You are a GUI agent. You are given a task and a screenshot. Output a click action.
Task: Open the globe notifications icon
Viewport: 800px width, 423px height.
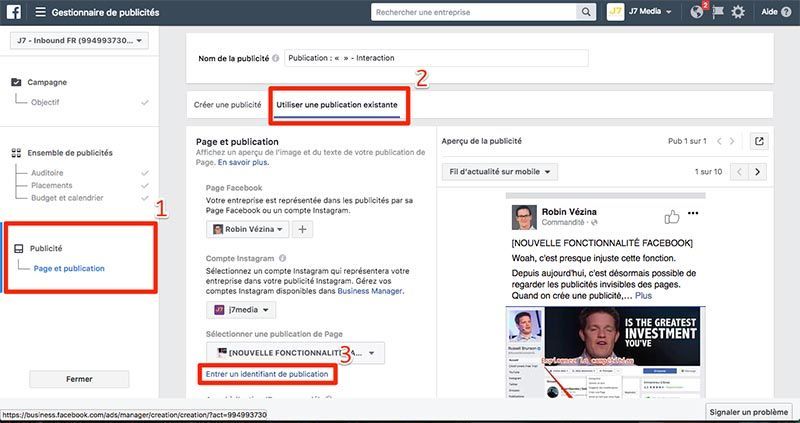[696, 12]
